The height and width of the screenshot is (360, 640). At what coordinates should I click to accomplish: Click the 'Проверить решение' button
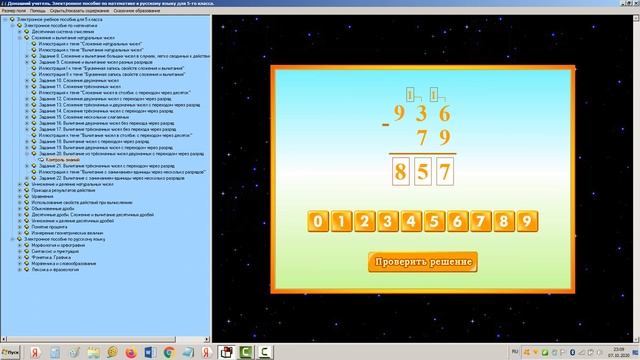[423, 262]
